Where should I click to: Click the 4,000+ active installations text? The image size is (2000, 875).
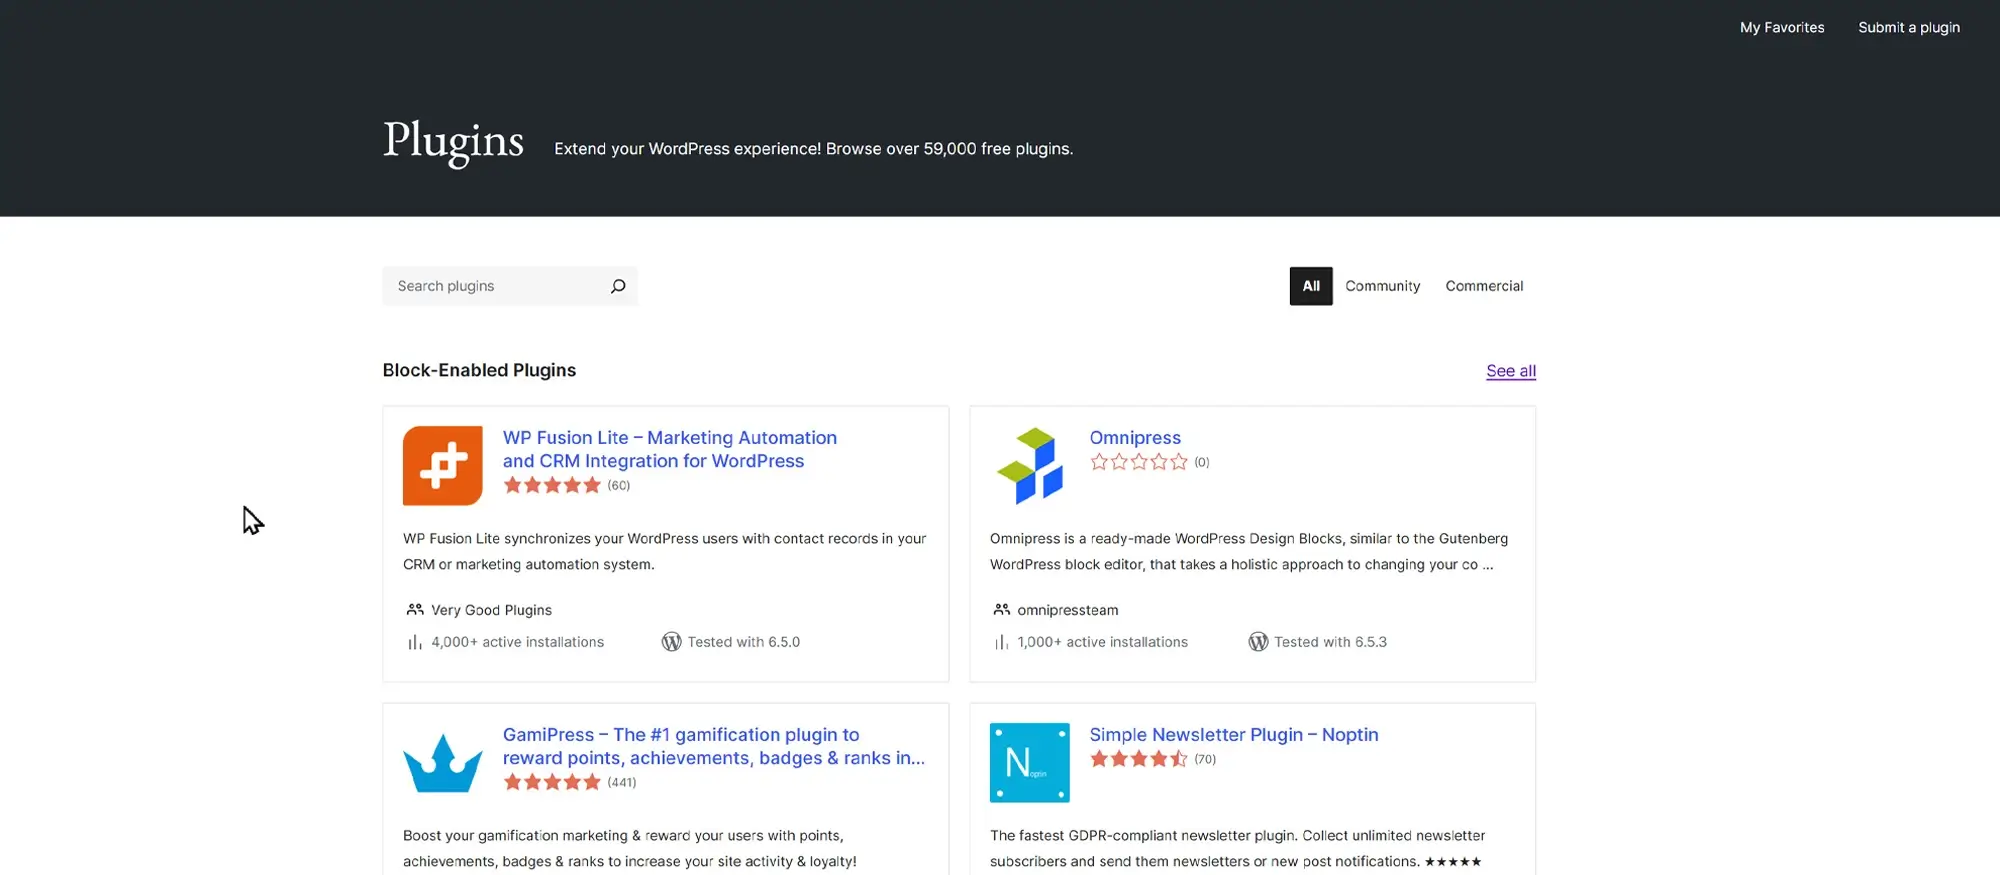click(x=517, y=642)
